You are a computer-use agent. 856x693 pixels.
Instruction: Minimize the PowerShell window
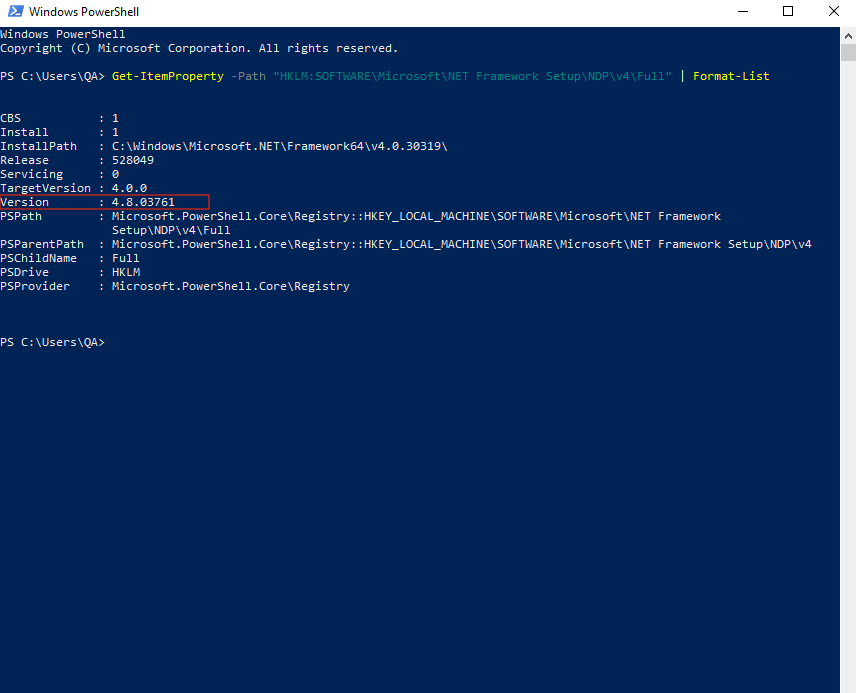(x=742, y=11)
